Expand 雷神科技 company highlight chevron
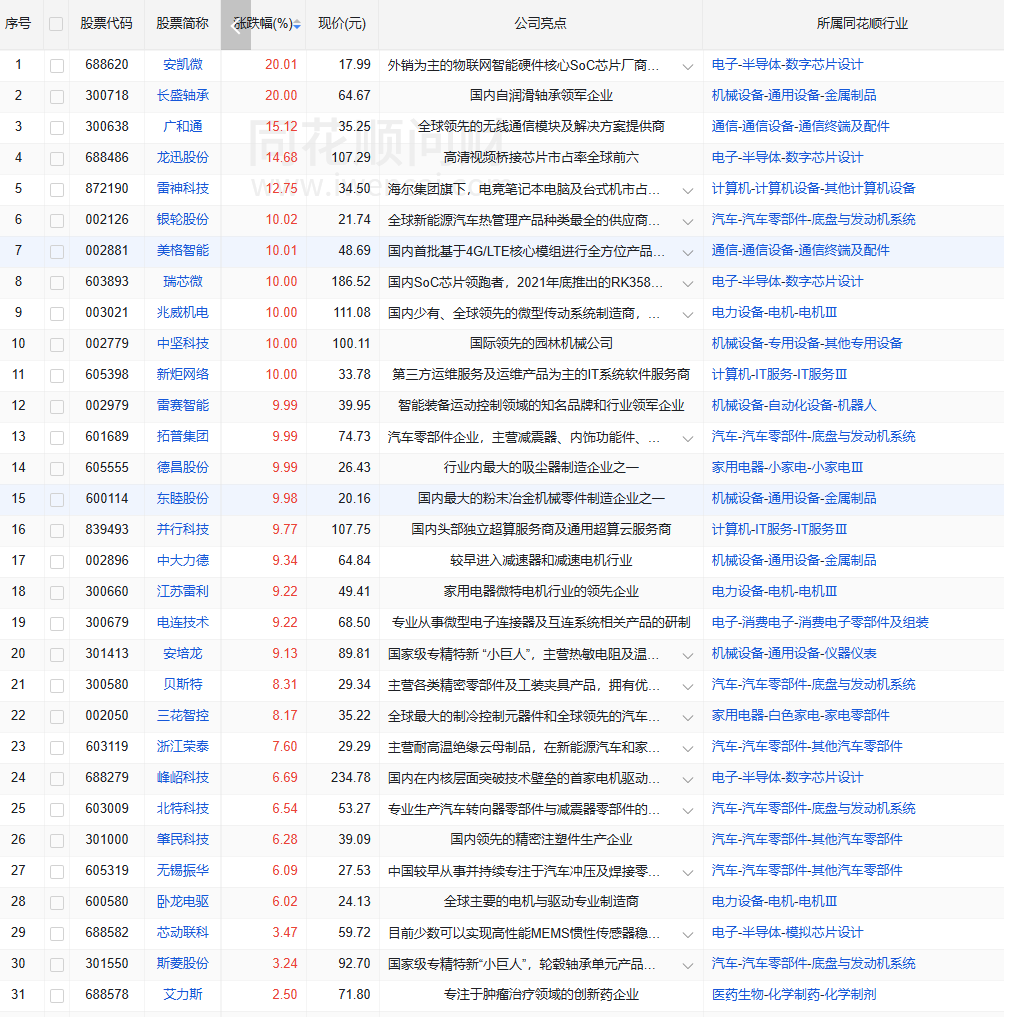Screen dimensions: 1013x1017 tap(688, 191)
